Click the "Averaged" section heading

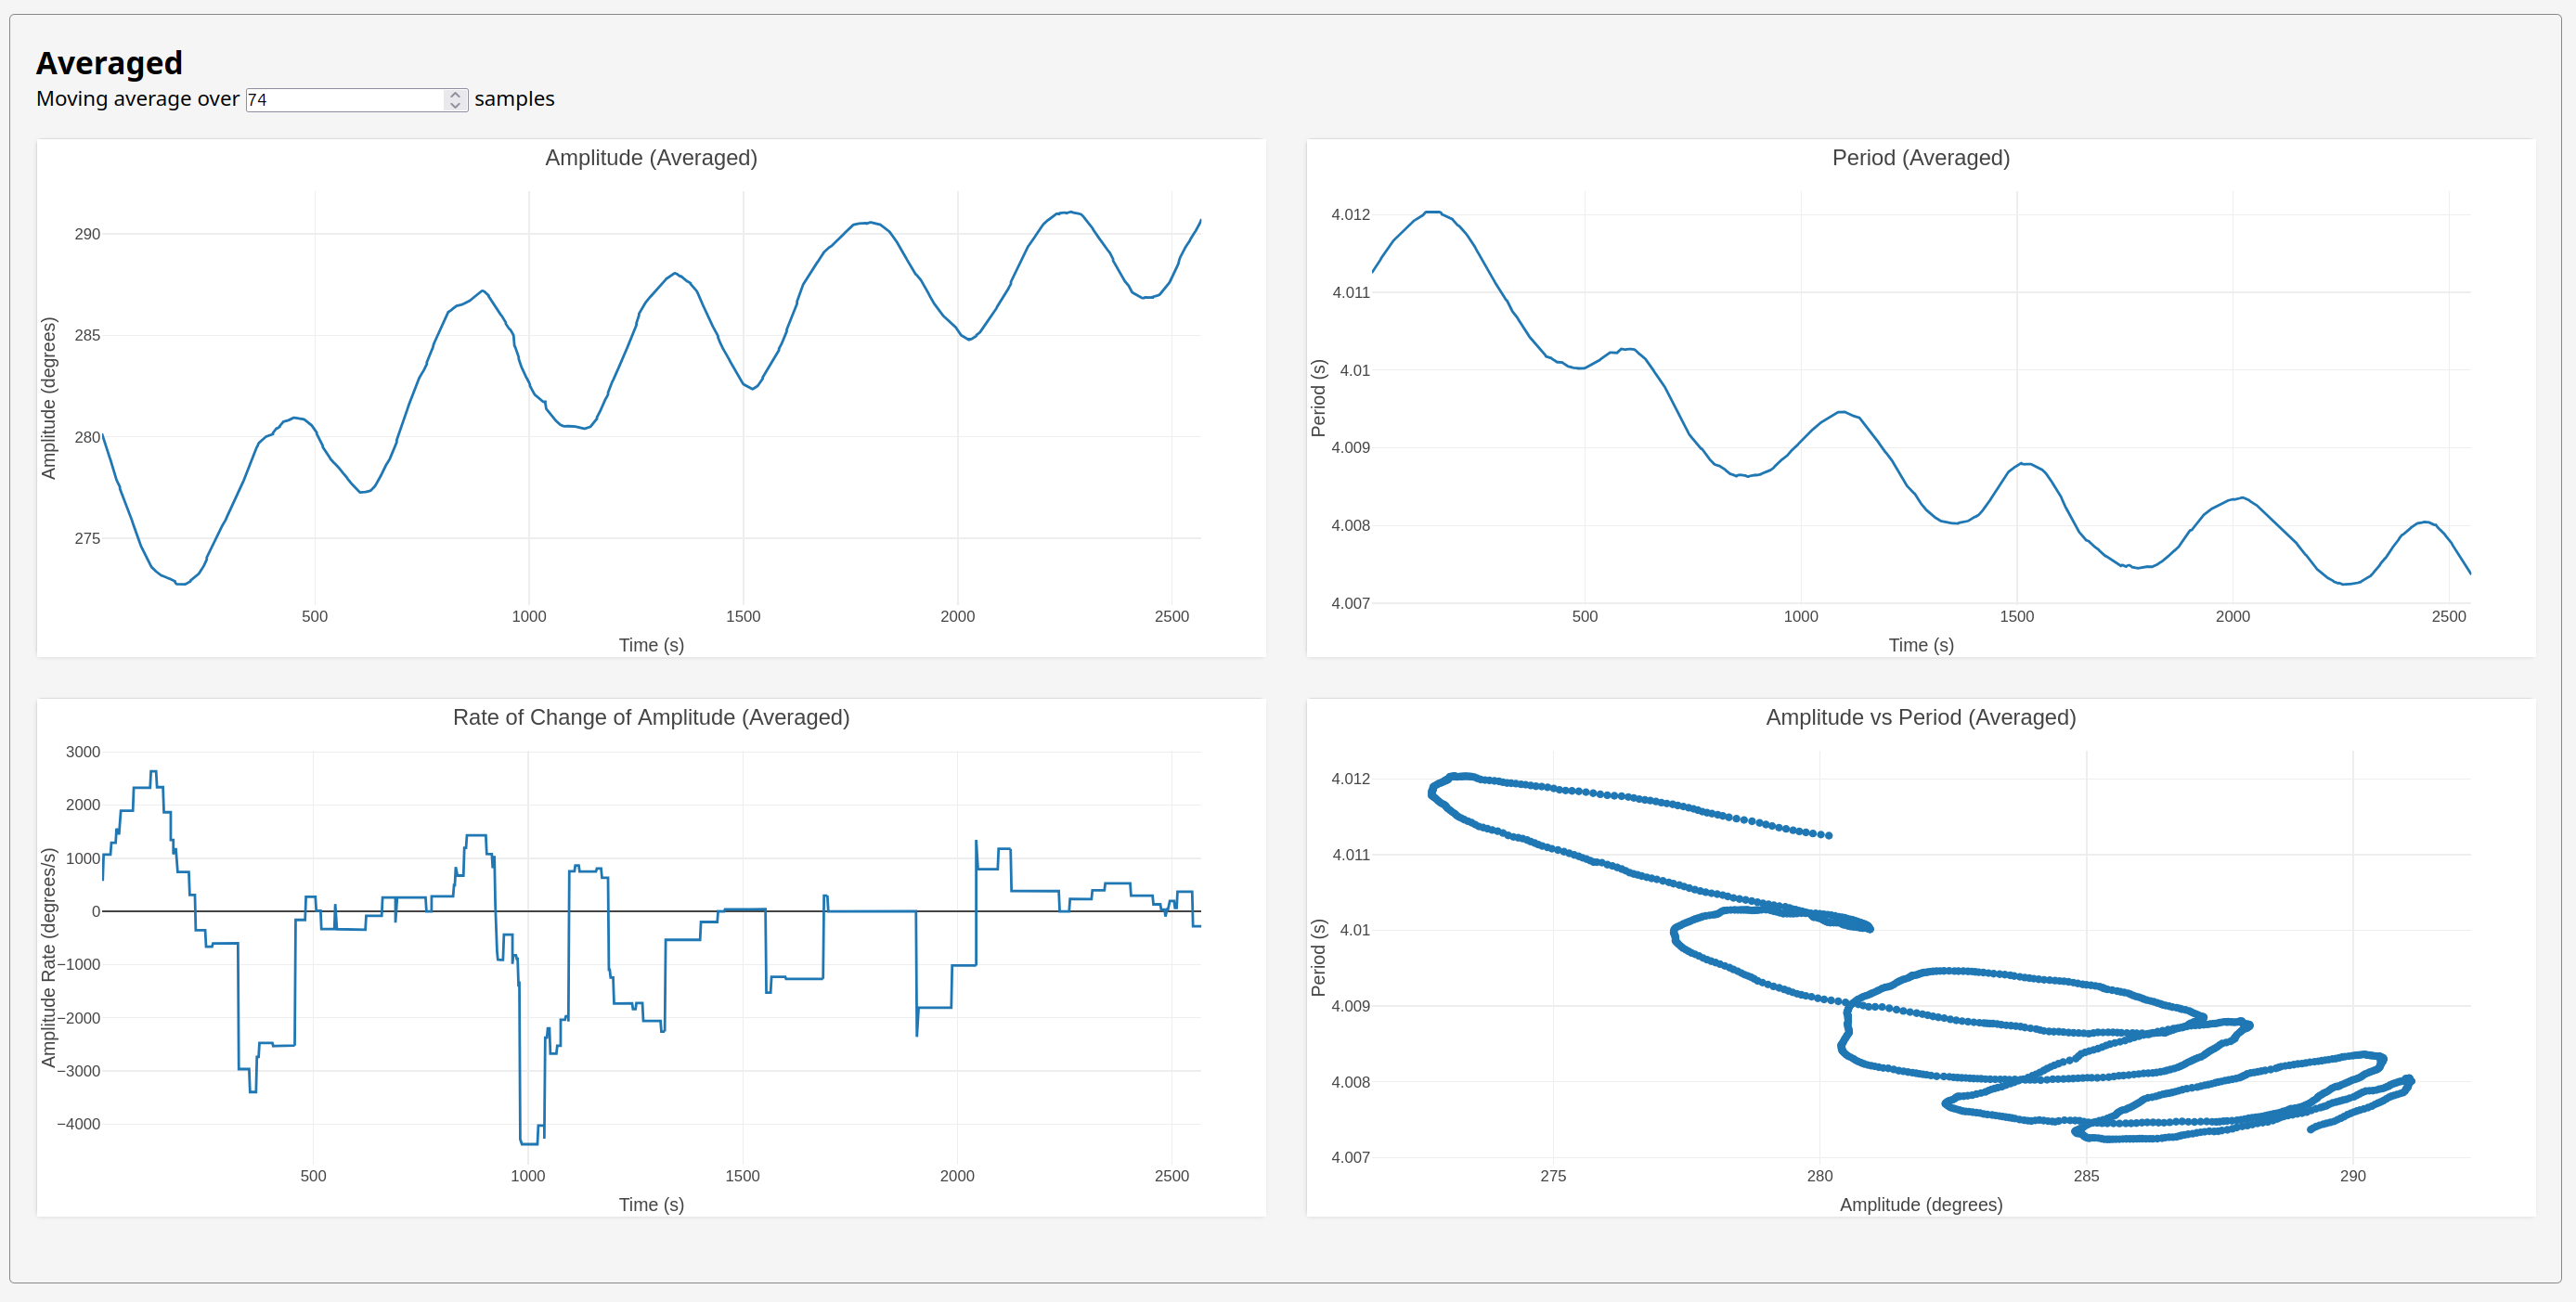(110, 63)
